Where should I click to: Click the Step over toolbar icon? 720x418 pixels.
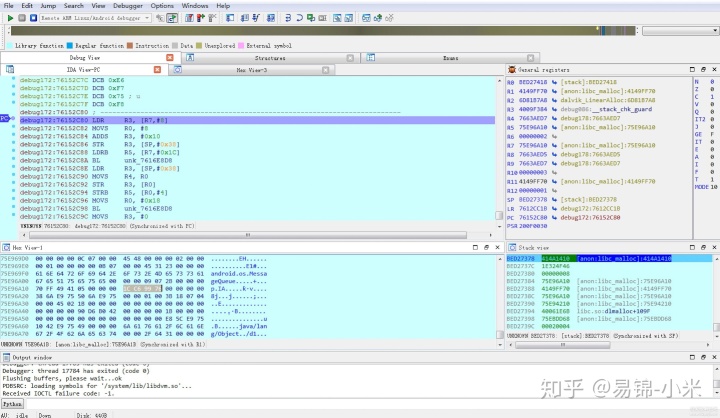click(299, 18)
